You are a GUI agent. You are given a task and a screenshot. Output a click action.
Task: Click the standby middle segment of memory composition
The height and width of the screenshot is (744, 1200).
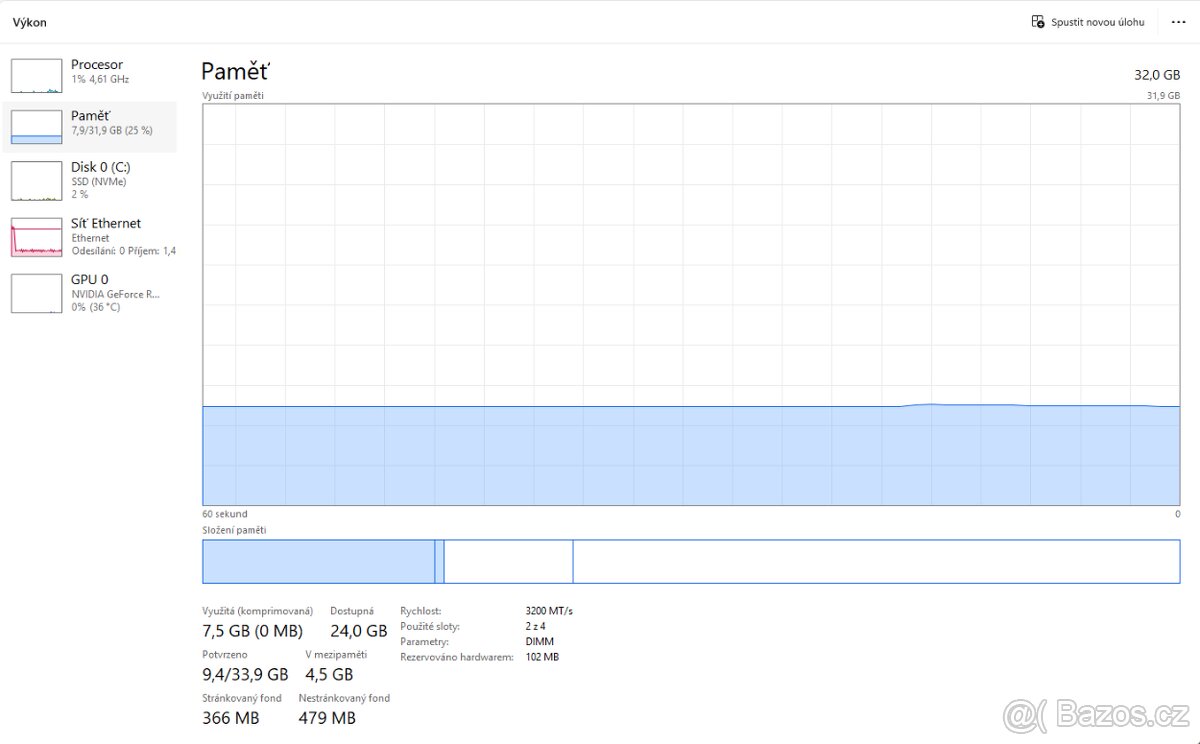(508, 561)
